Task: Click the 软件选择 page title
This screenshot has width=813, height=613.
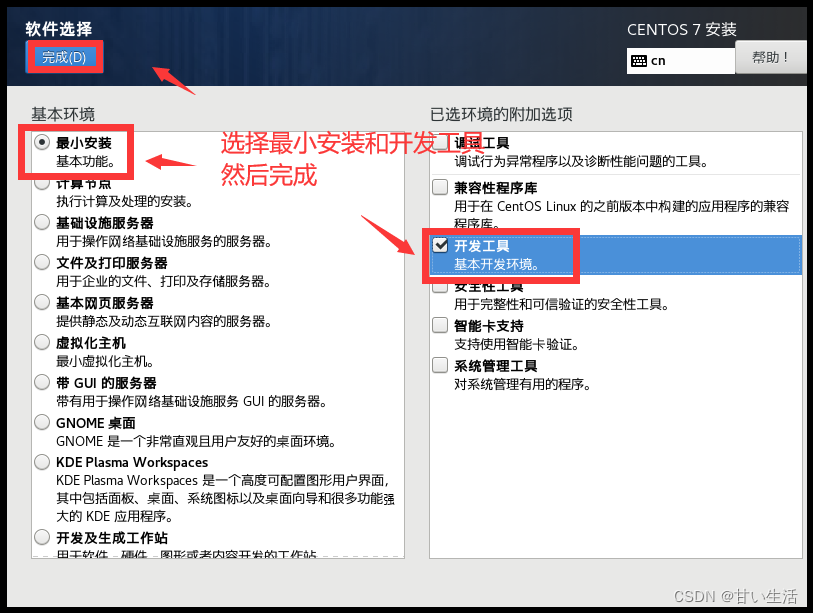Action: click(x=59, y=29)
